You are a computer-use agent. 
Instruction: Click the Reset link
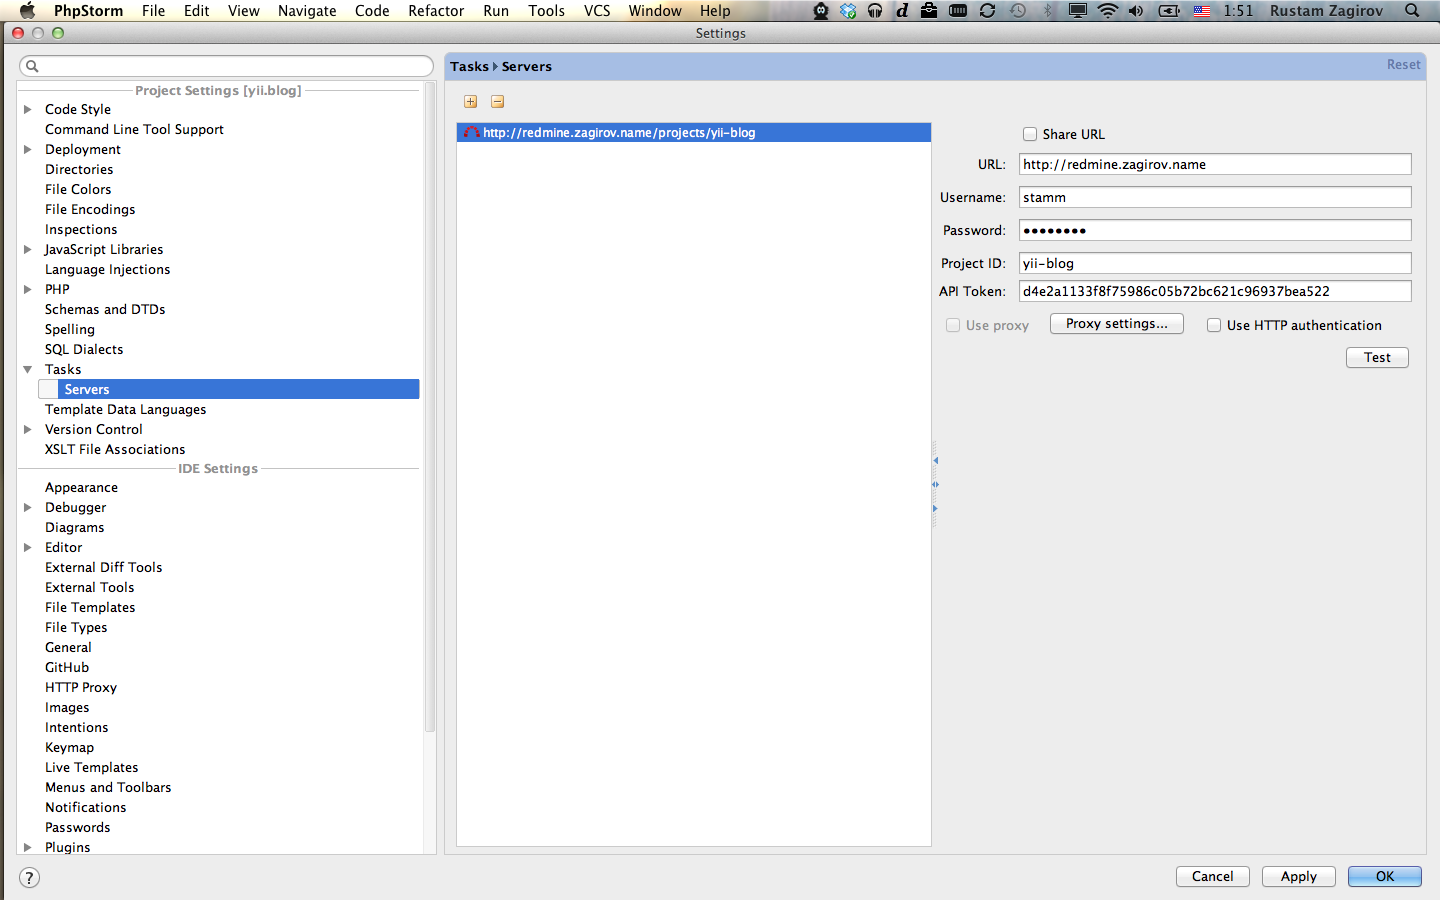[x=1403, y=65]
